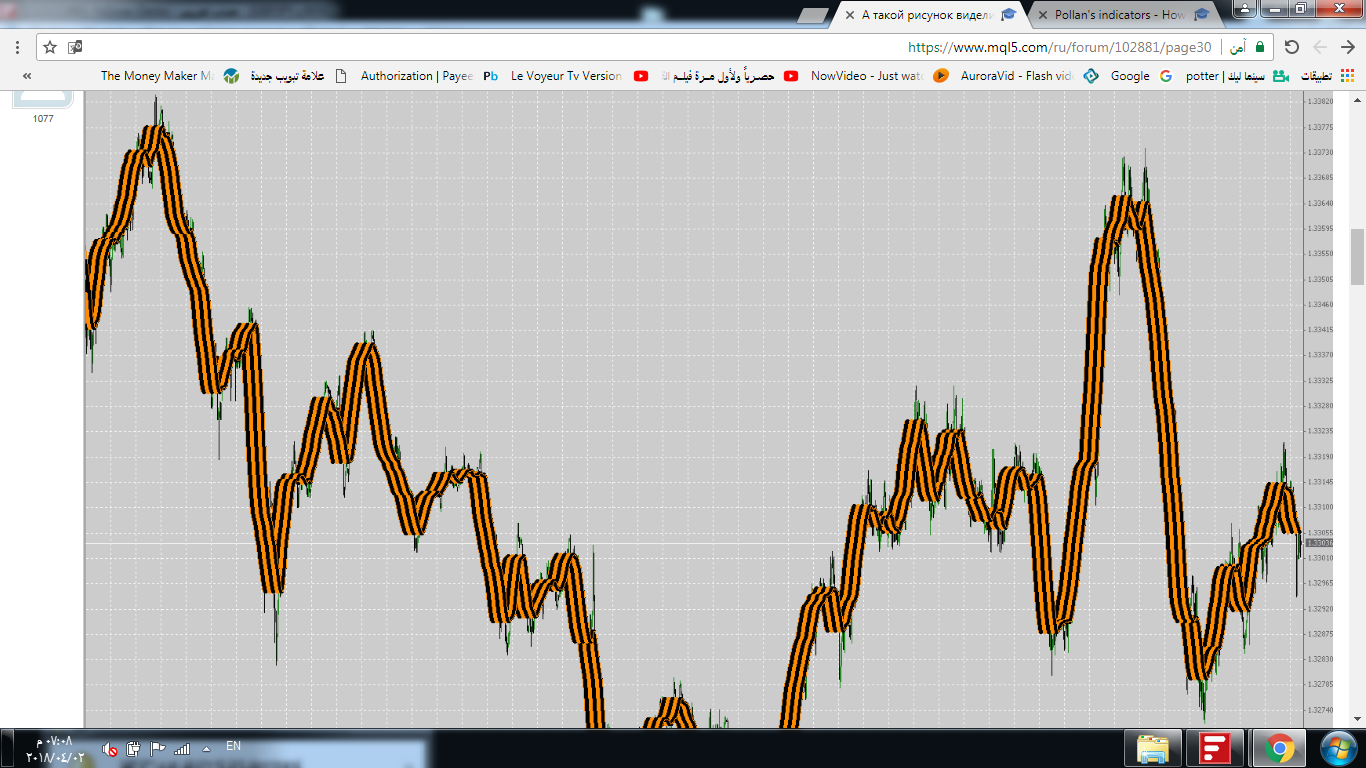Toggle the muted volume tray icon
This screenshot has width=1366, height=768.
(110, 748)
